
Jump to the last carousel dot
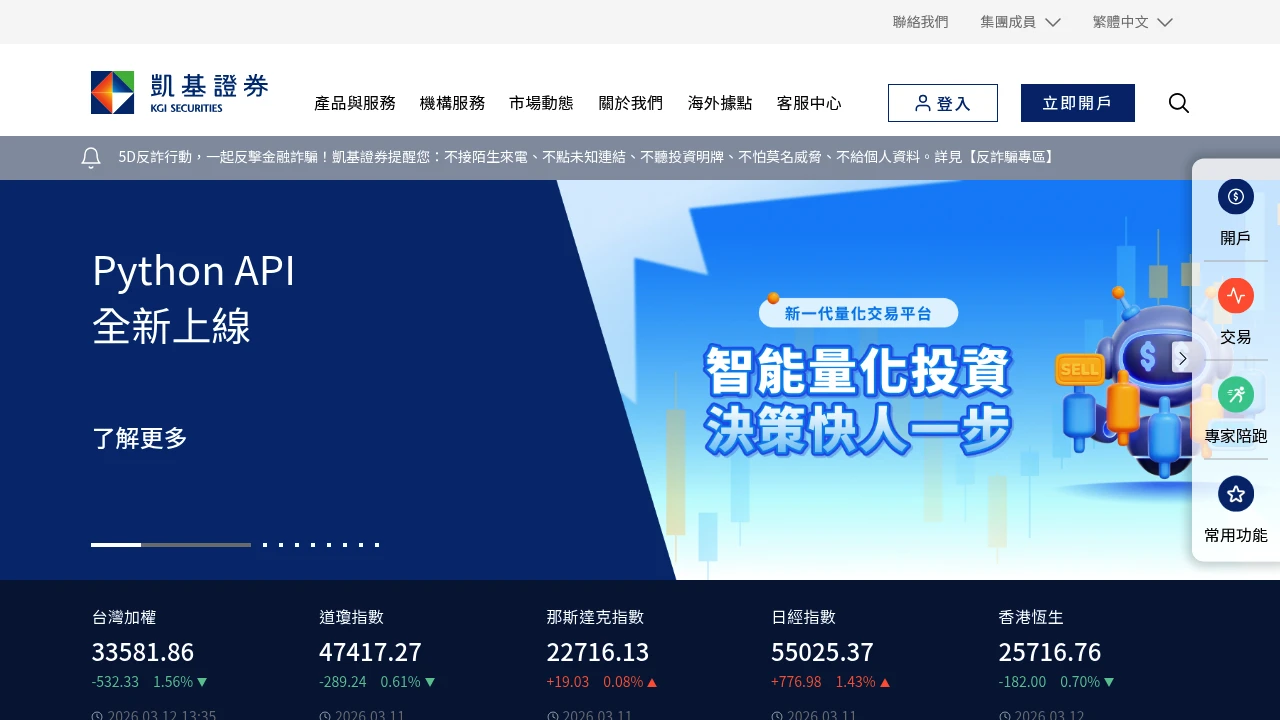click(x=377, y=545)
